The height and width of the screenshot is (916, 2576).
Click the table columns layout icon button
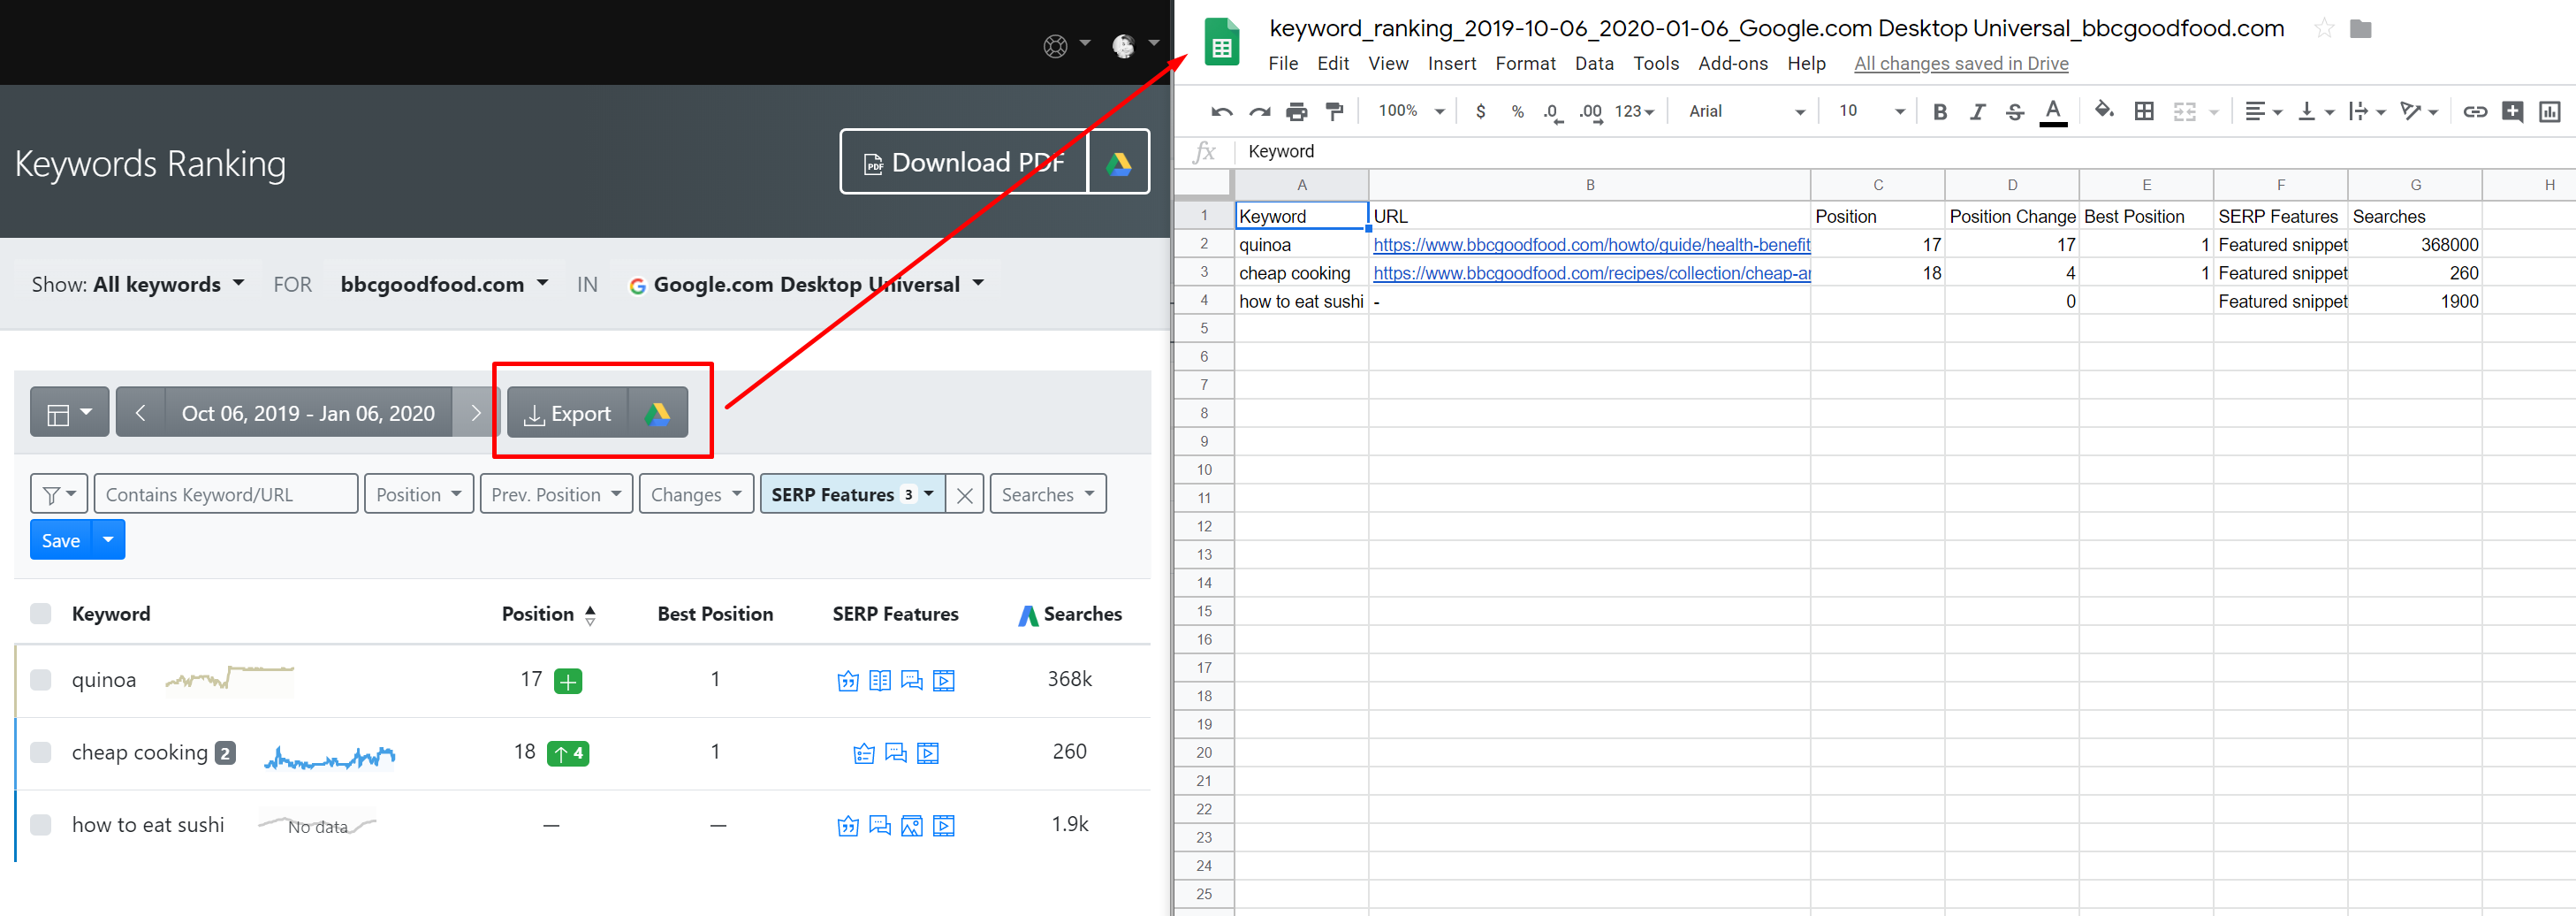[x=69, y=413]
